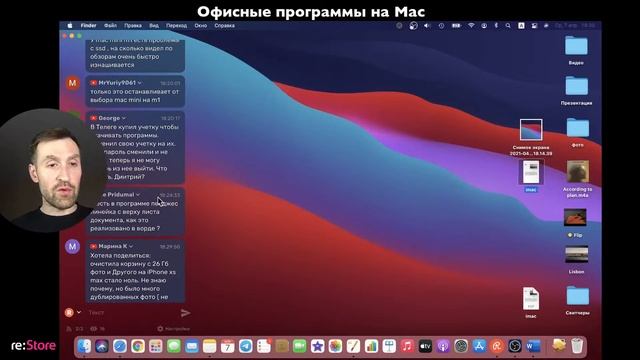Click the Bluetooth icon in menu bar
This screenshot has width=640, height=360.
pyautogui.click(x=496, y=25)
